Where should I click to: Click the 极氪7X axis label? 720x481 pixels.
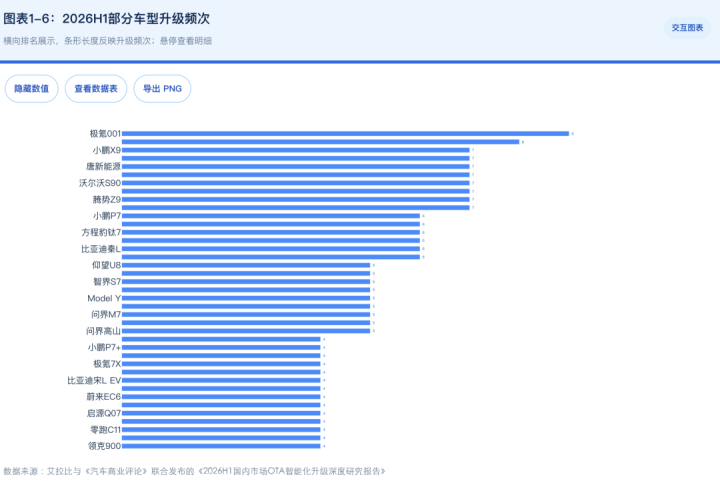(x=107, y=364)
